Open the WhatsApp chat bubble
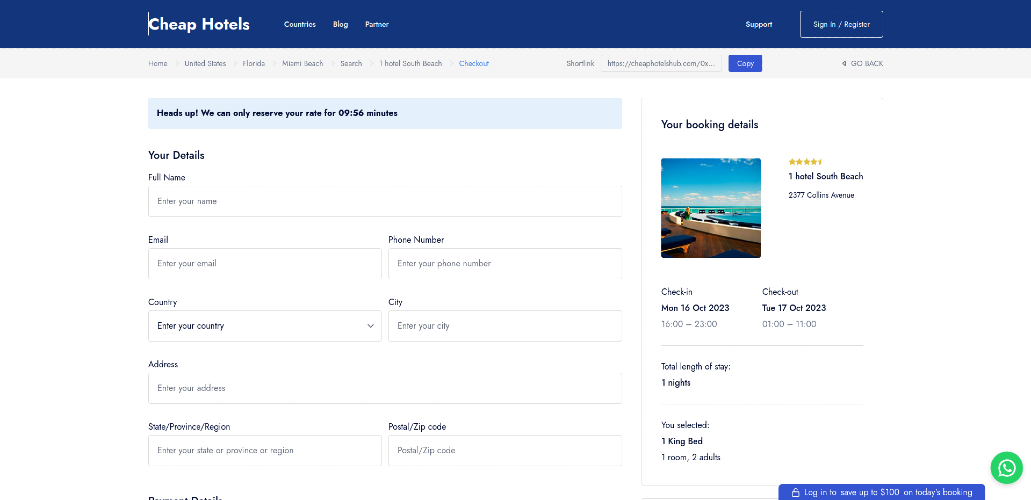1031x500 pixels. (x=1007, y=468)
